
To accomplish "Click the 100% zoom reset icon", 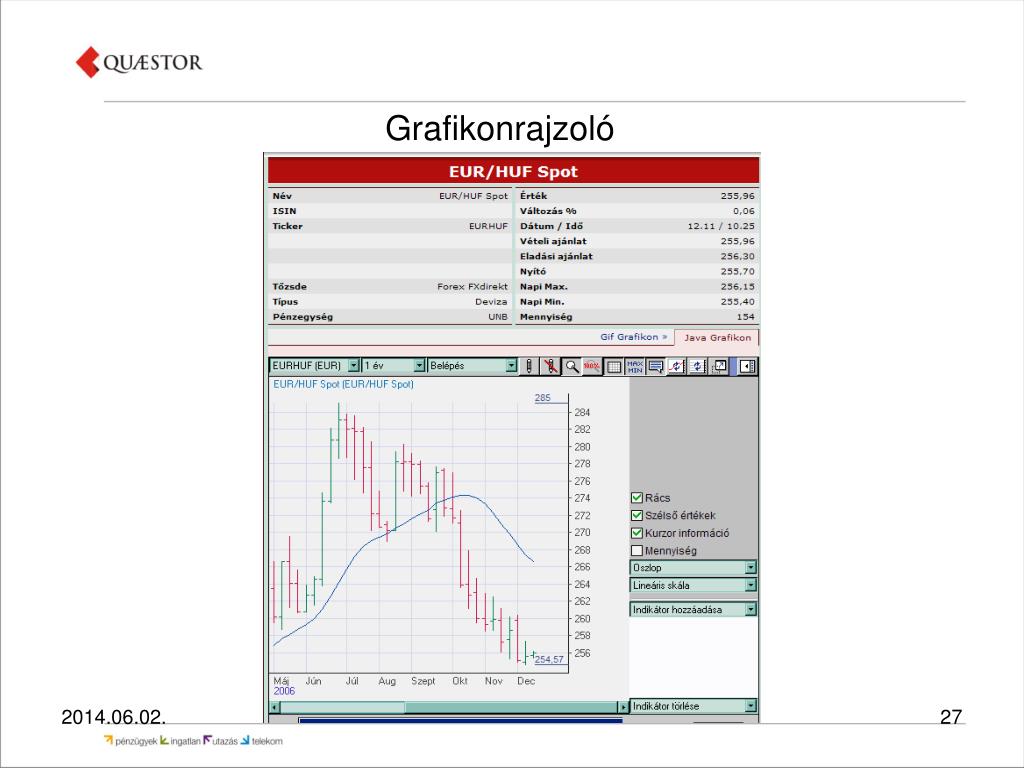I will (x=592, y=366).
